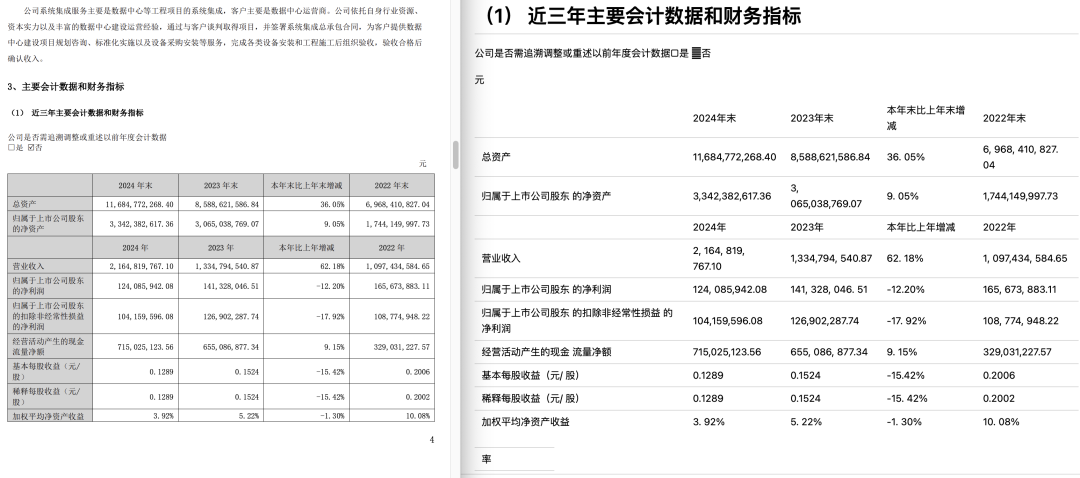Screen dimensions: 1080x478
Task: Select the 营业收入 label in the right panel
Action: pyautogui.click(x=501, y=258)
